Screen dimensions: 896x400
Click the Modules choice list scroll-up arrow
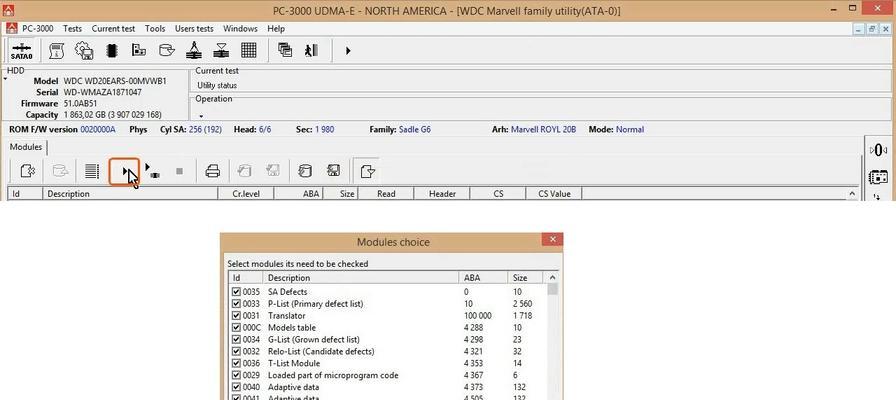(x=552, y=278)
